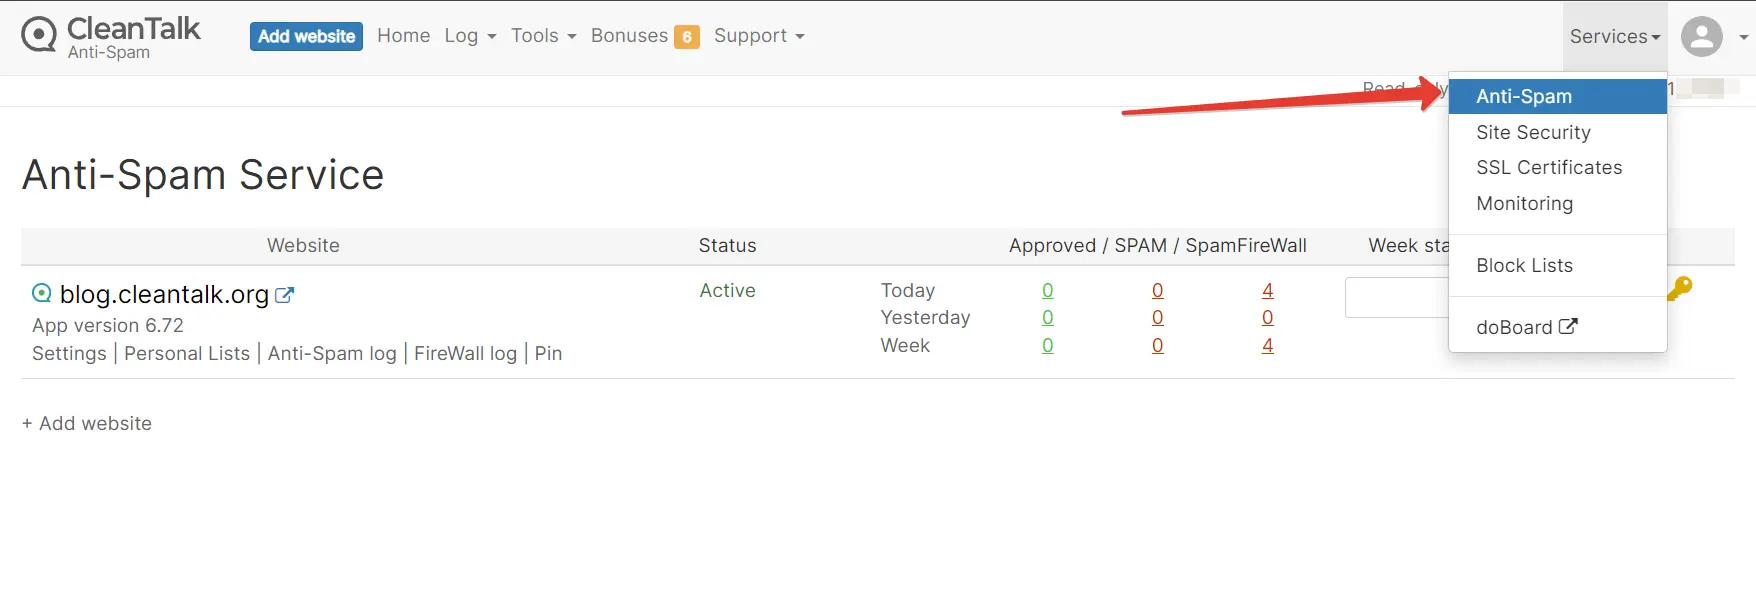Image resolution: width=1756 pixels, height=595 pixels.
Task: Open doBoard in the Services menu
Action: (x=1526, y=327)
